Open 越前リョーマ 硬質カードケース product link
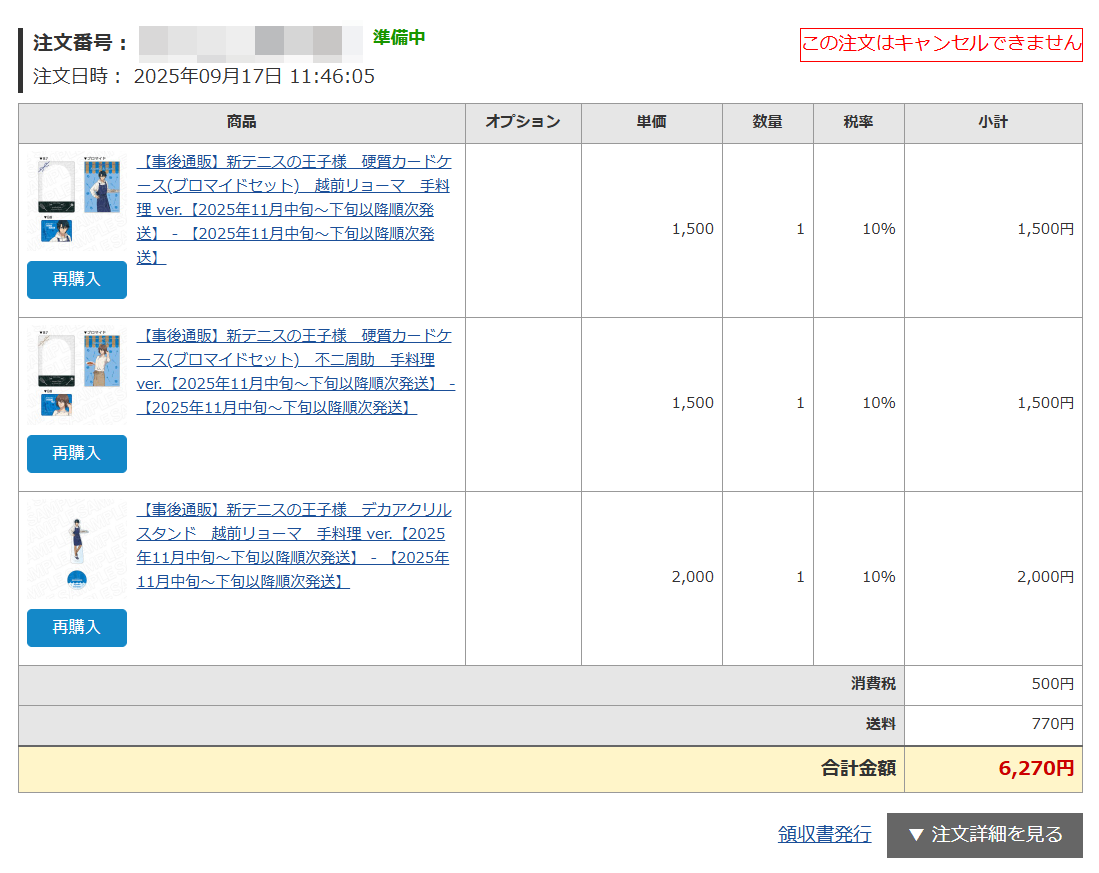1099x873 pixels. pyautogui.click(x=294, y=209)
